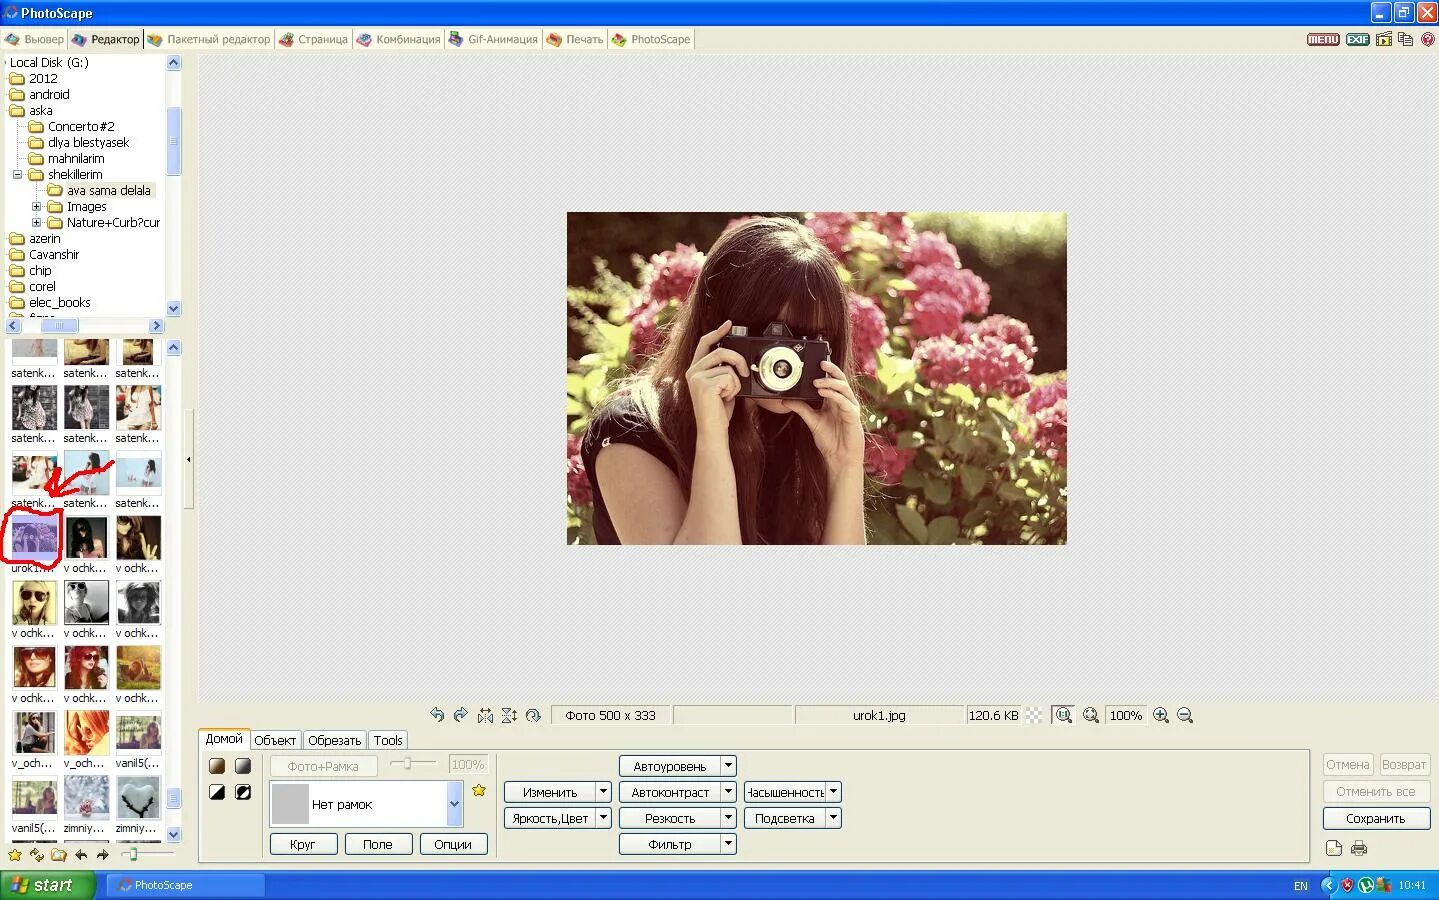Switch to the Вьювер tab
The width and height of the screenshot is (1439, 900).
pyautogui.click(x=34, y=39)
